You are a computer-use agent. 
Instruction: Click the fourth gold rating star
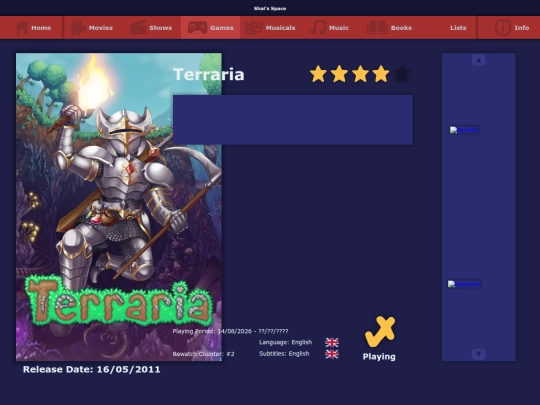coord(381,74)
